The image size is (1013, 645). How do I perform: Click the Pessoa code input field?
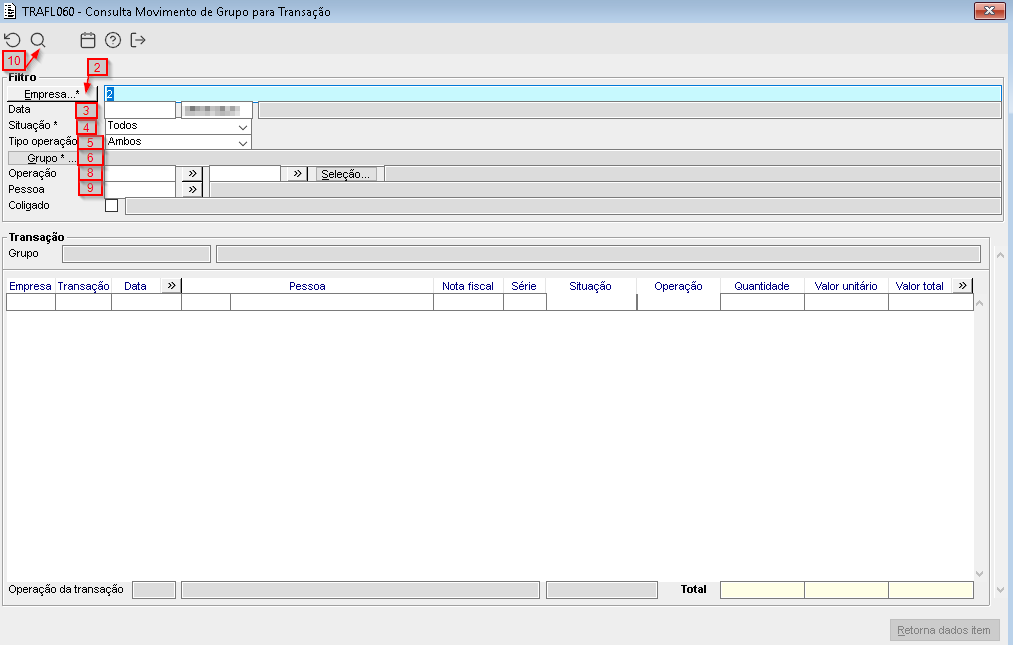point(140,189)
